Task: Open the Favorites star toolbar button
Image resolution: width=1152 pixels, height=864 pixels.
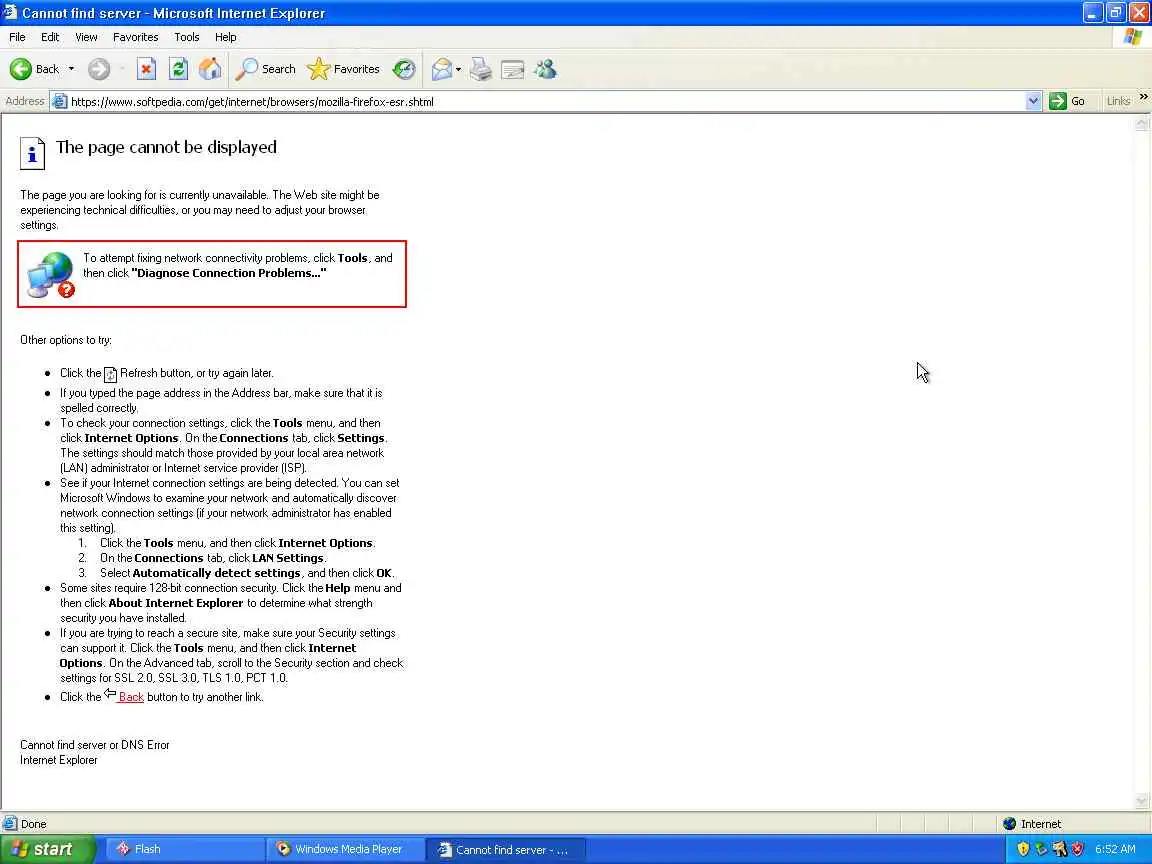Action: pos(343,69)
